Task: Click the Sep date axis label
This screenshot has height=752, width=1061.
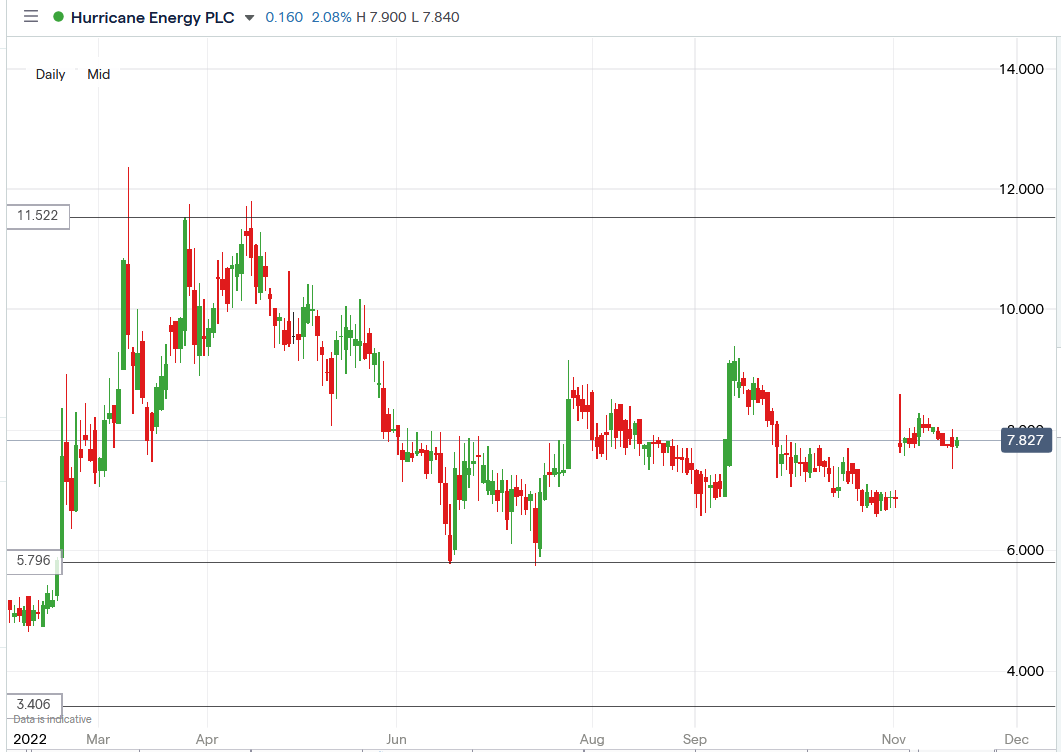Action: click(x=695, y=739)
